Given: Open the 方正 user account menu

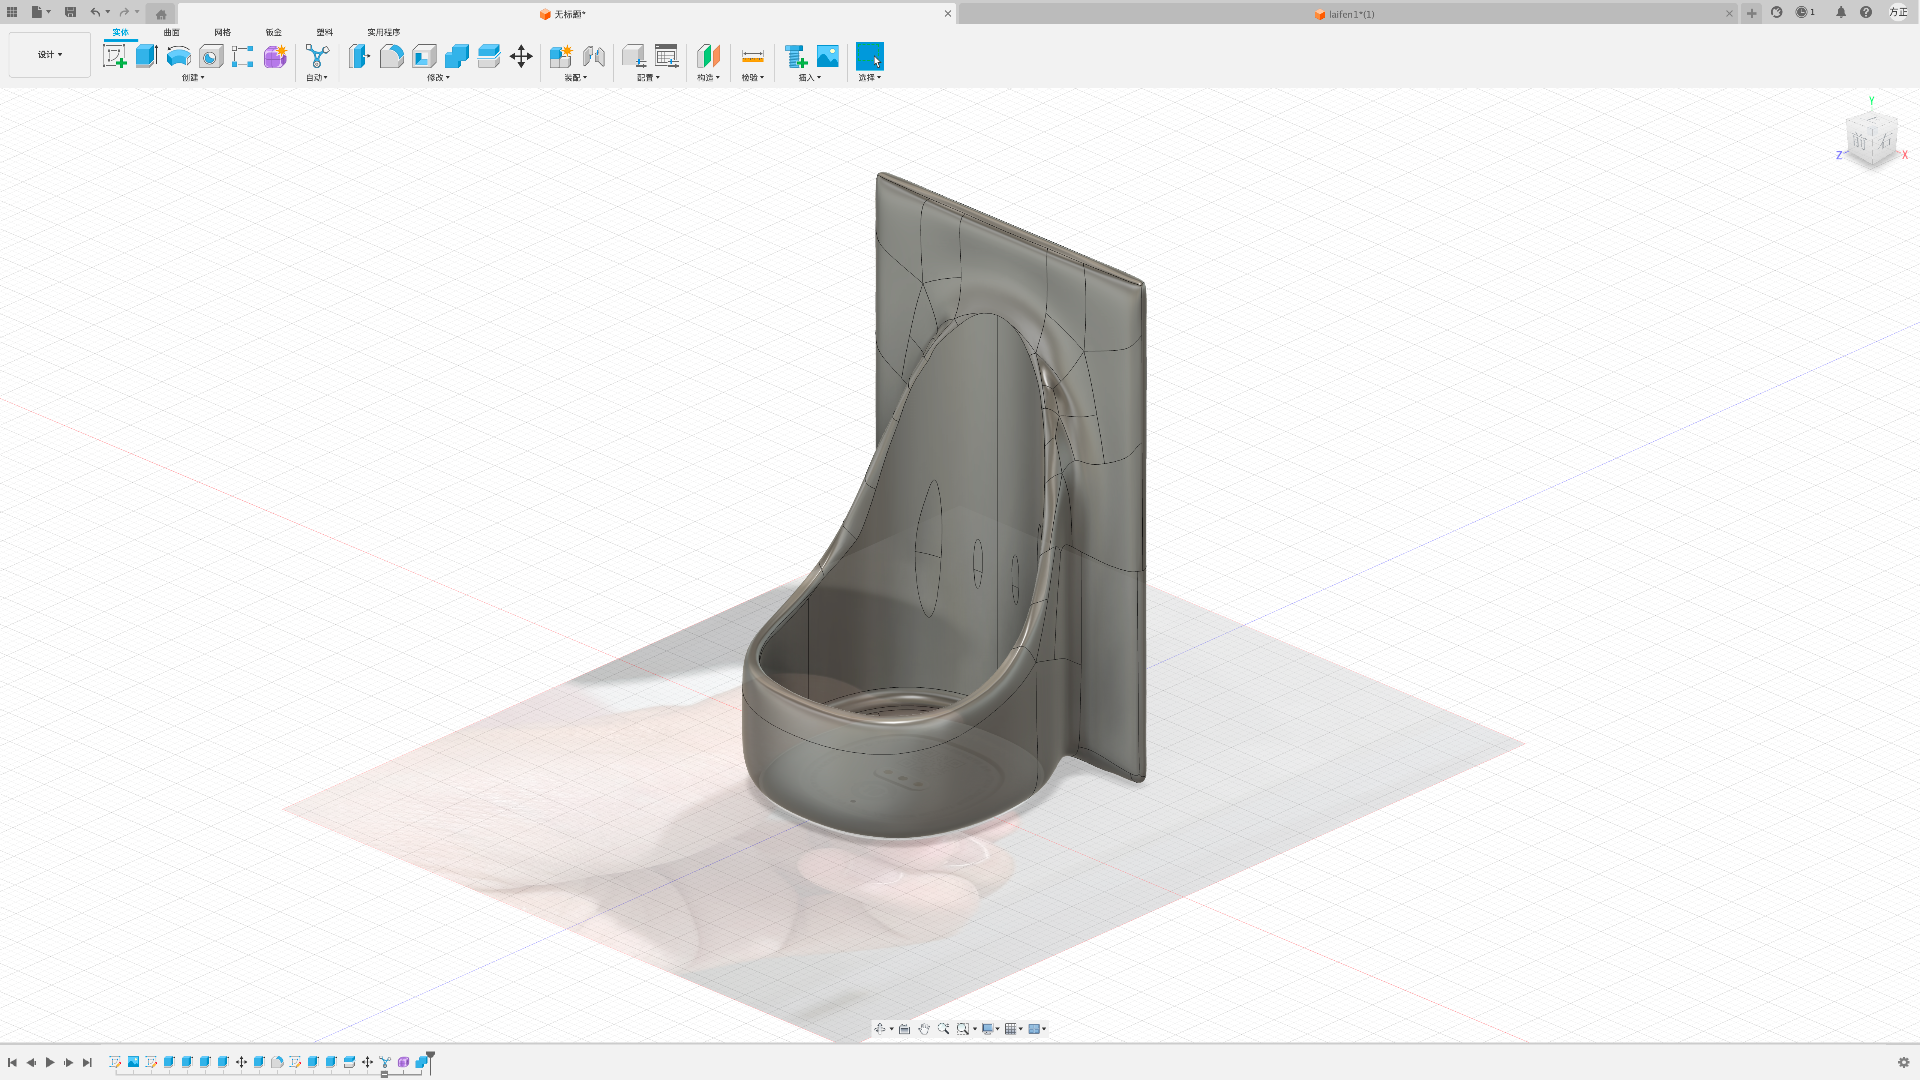Looking at the screenshot, I should click(1898, 13).
